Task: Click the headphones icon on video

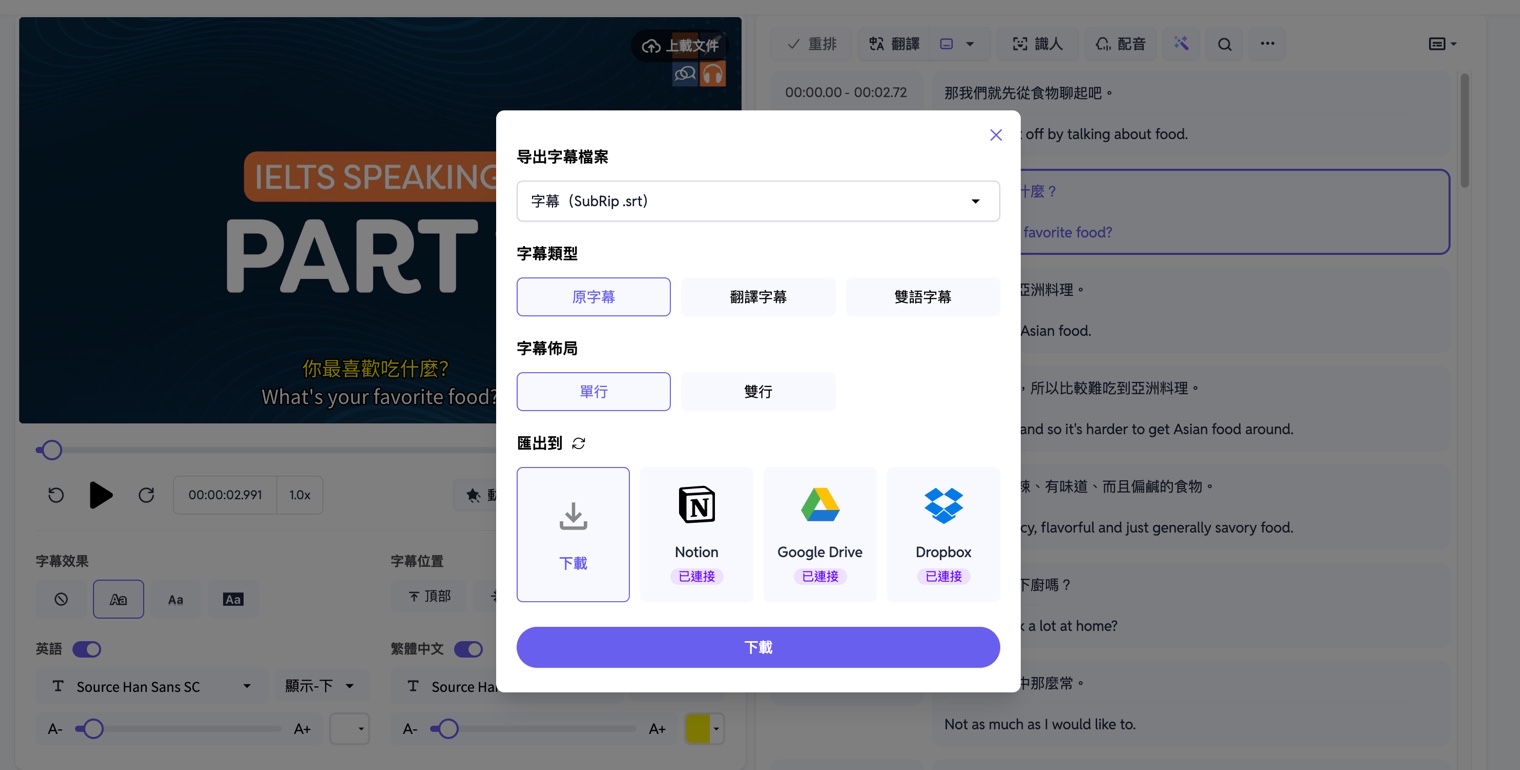Action: click(712, 74)
